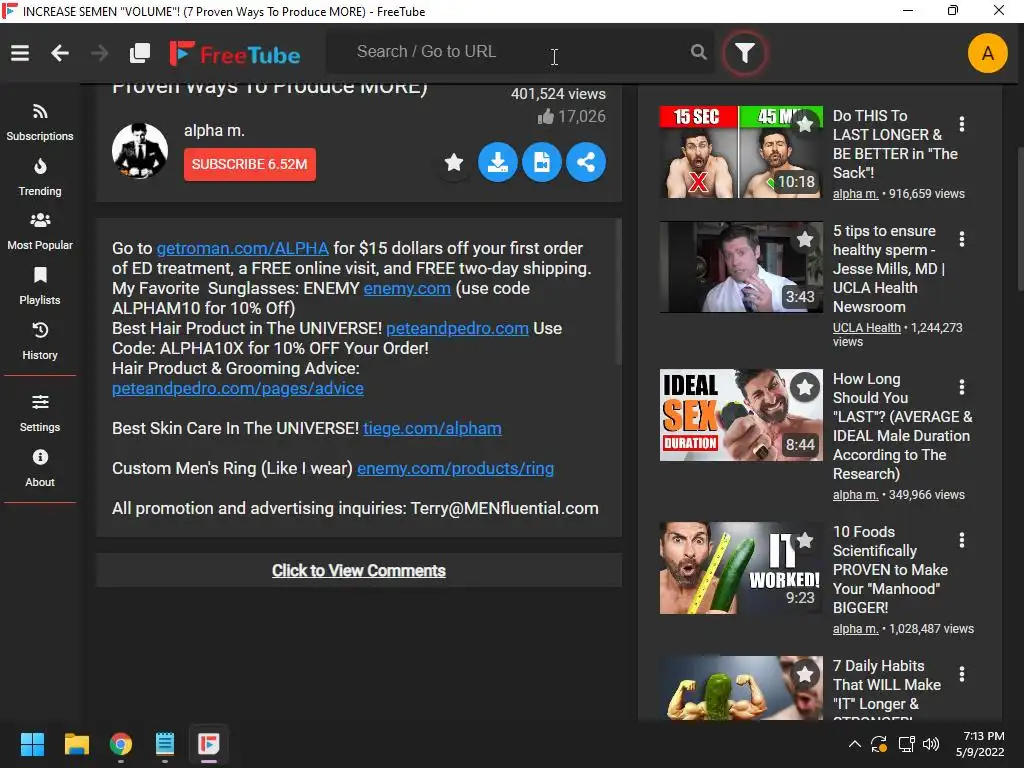Open peteandpedro.com/pages/advice link
Image resolution: width=1024 pixels, height=768 pixels.
point(238,388)
